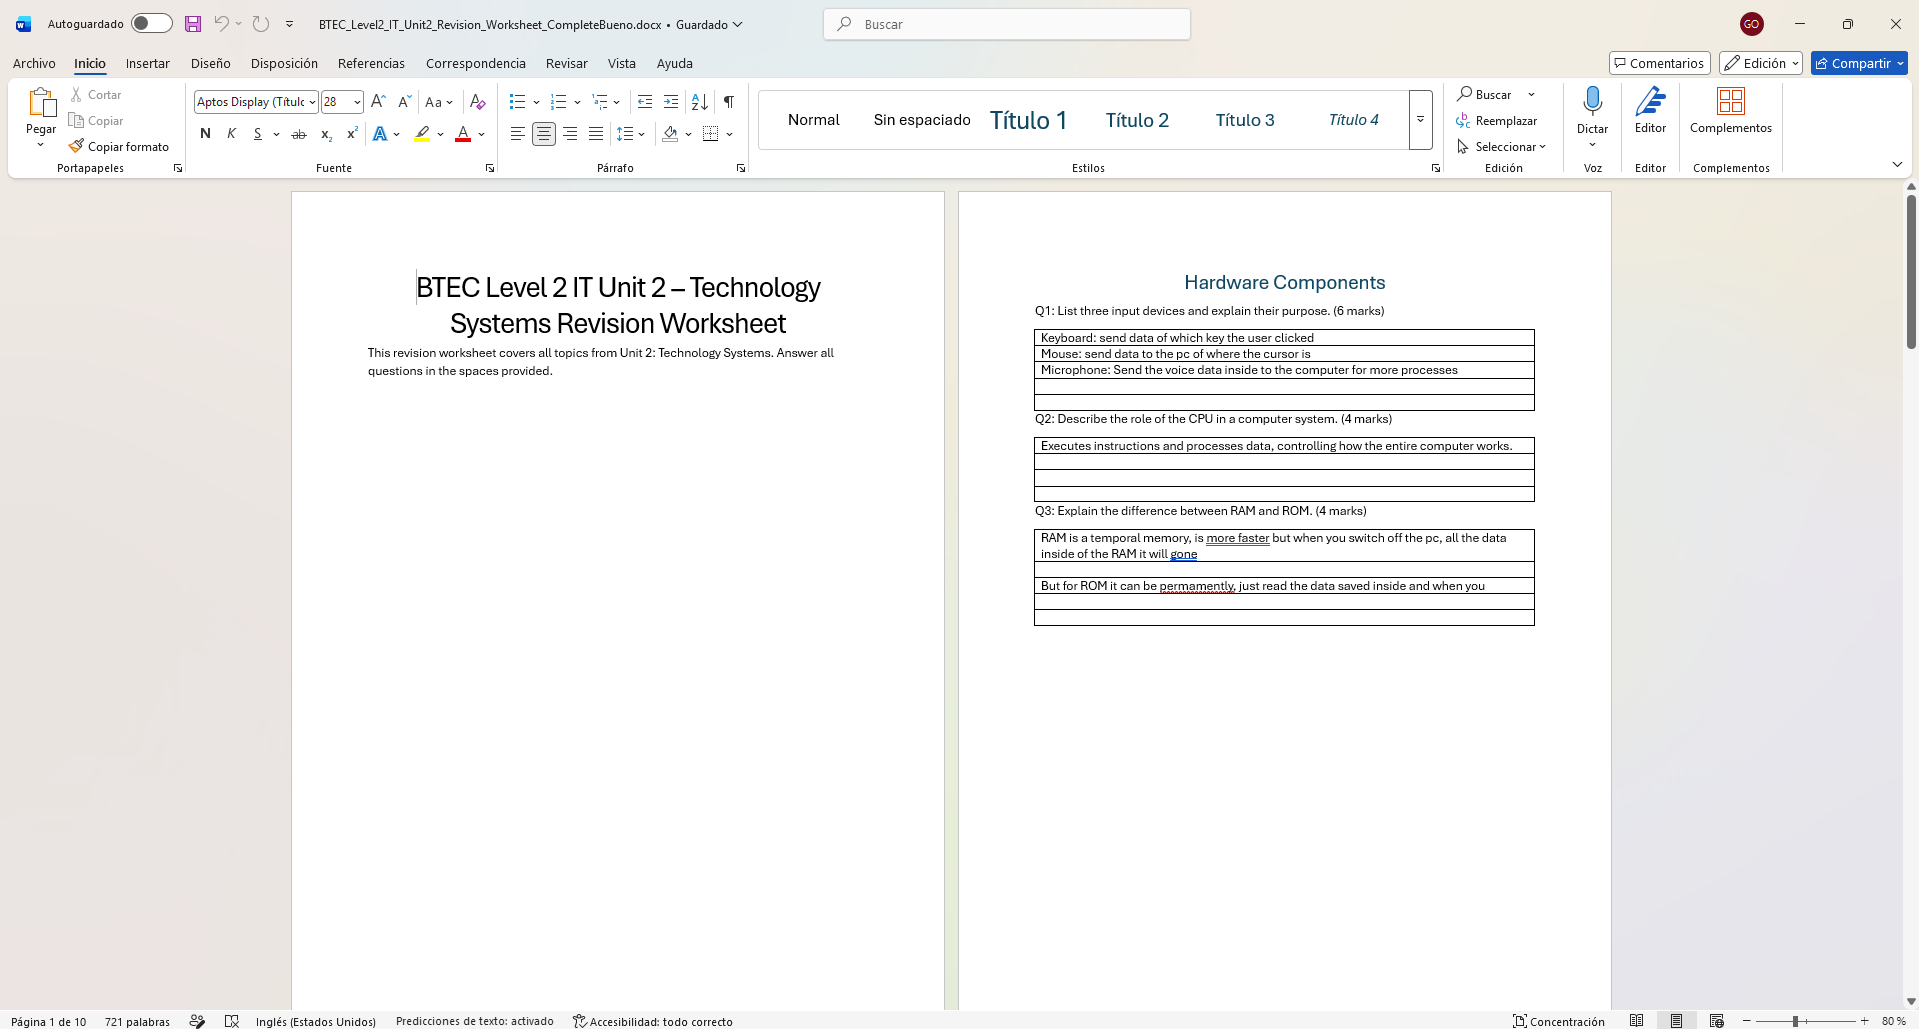Expand the styles gallery
Screen dimensions: 1919x1029
[1420, 120]
